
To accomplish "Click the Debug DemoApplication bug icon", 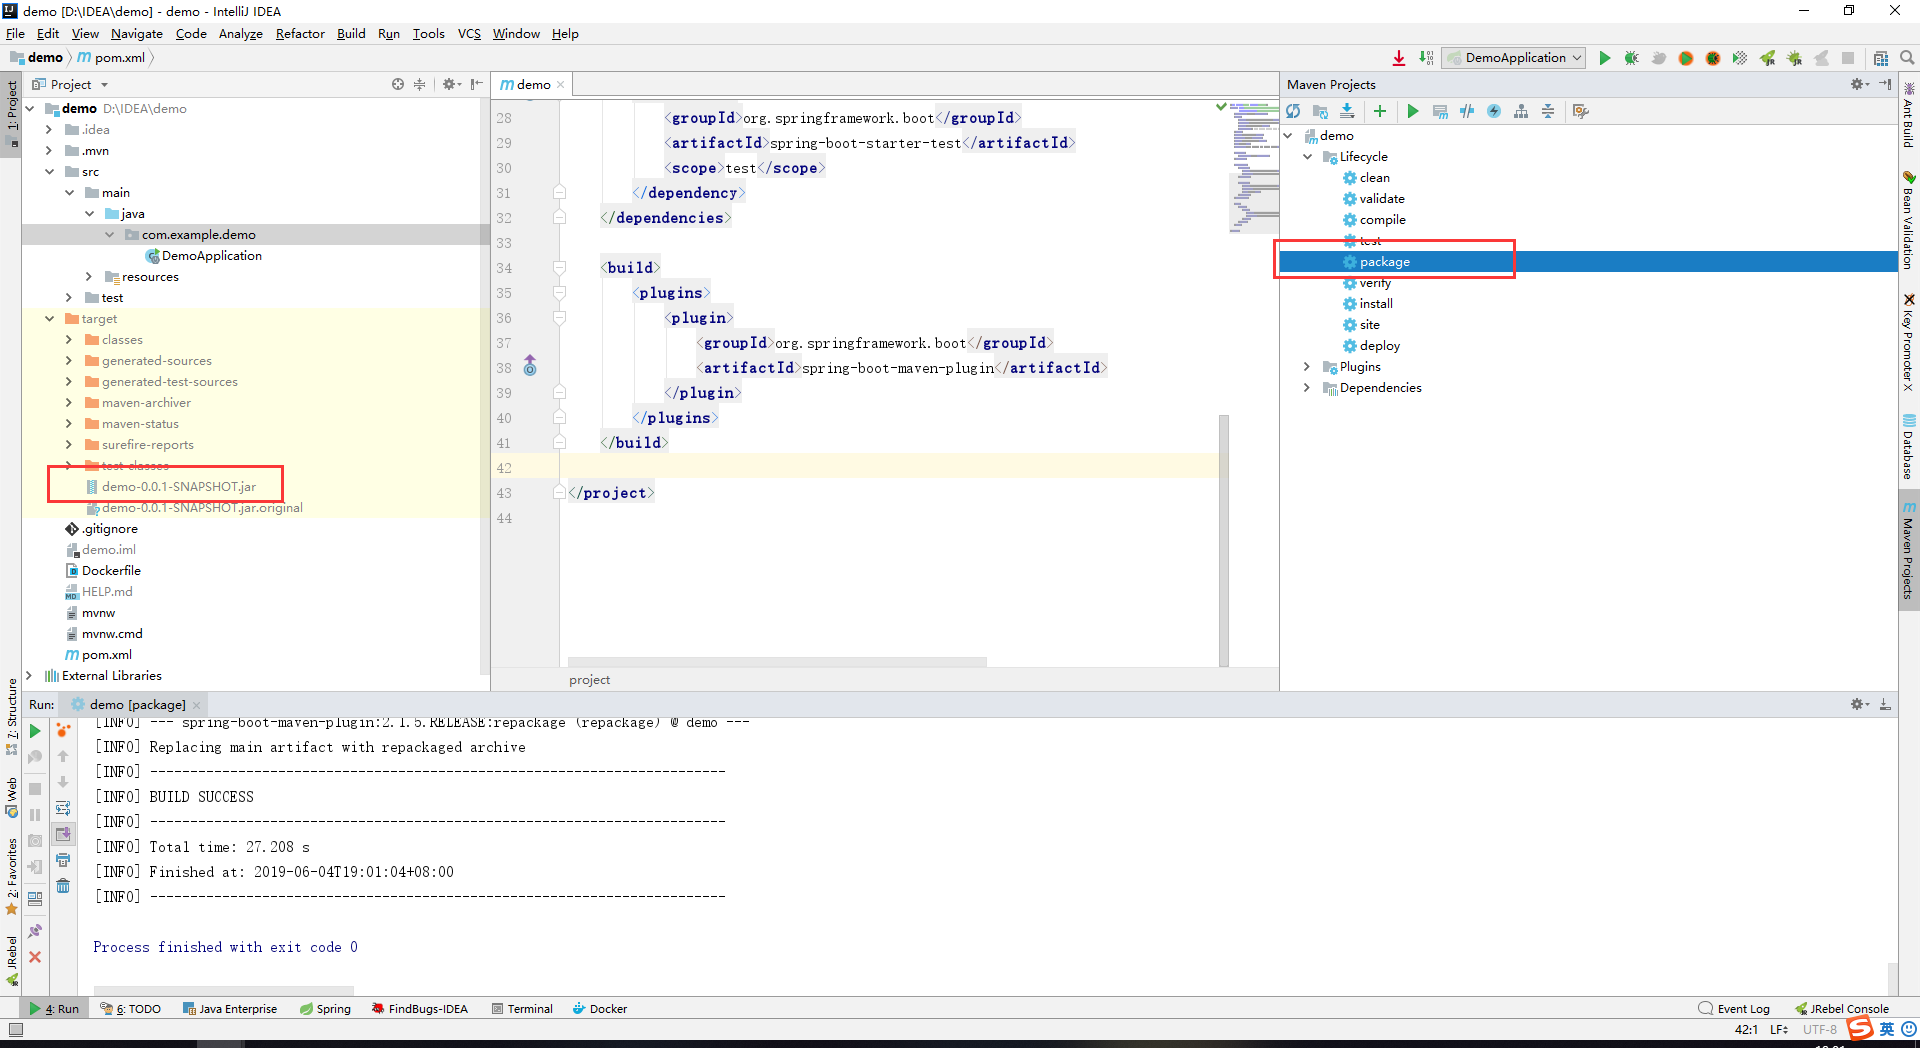I will tap(1631, 58).
